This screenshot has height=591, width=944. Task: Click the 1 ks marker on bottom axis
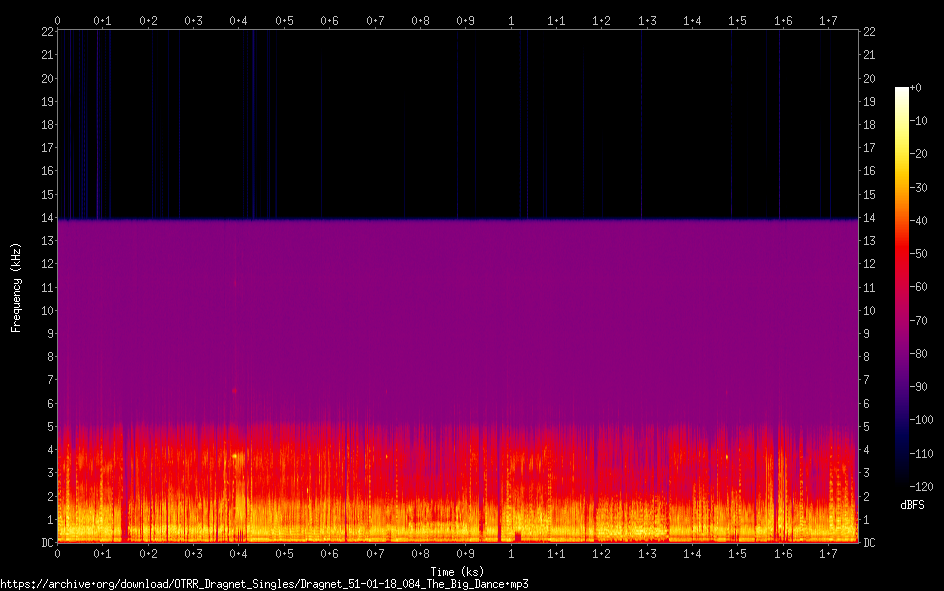512,554
